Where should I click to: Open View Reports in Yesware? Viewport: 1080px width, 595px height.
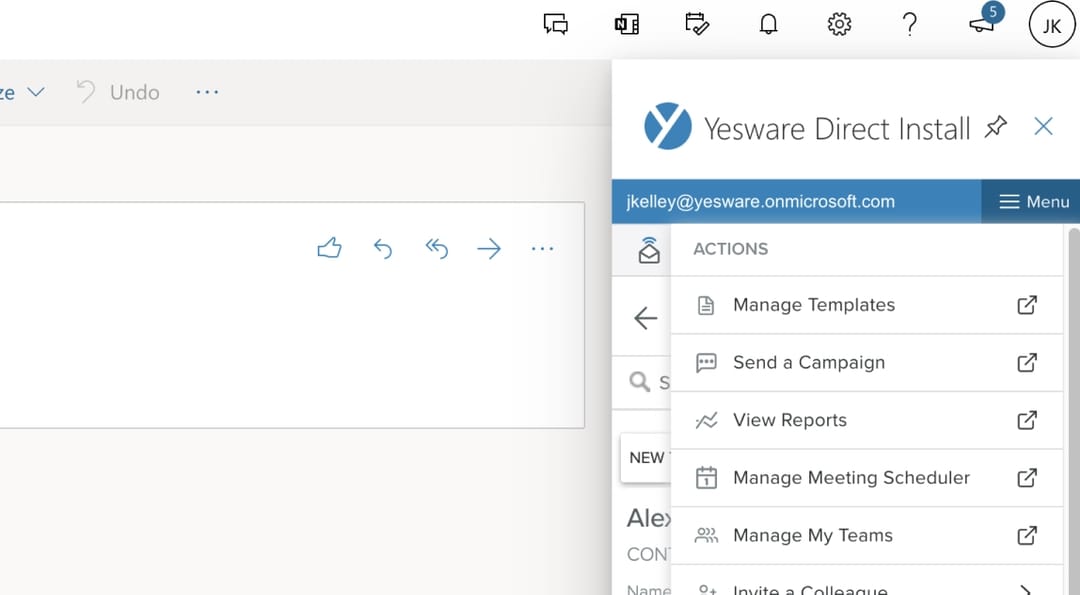coord(789,420)
